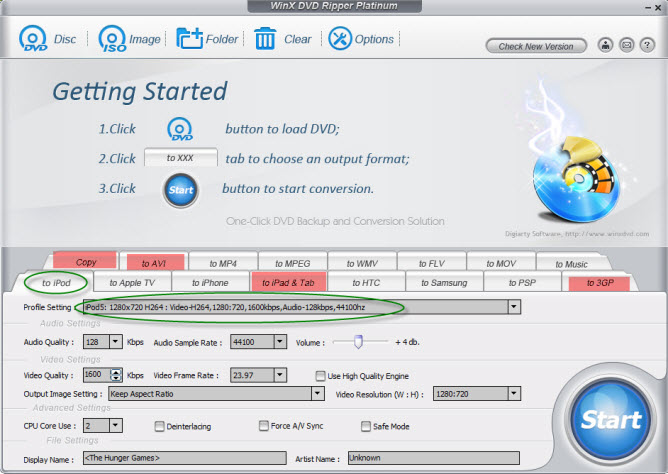This screenshot has height=474, width=668.
Task: Open the Video Frame Rate dropdown
Action: [280, 375]
